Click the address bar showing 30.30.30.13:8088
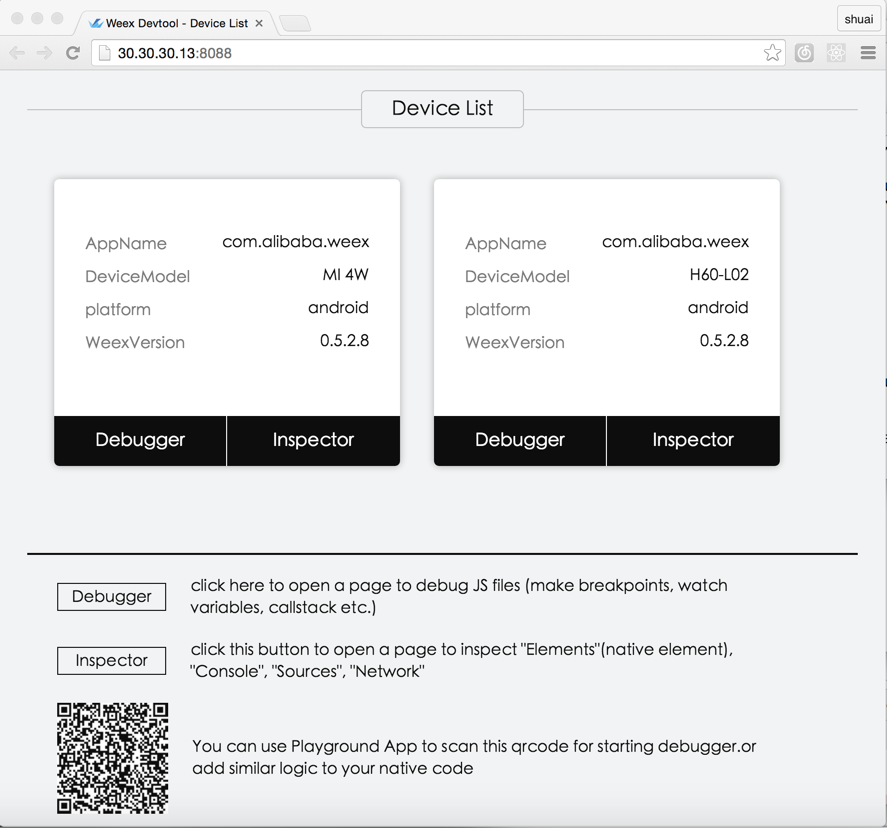The width and height of the screenshot is (887, 828). 430,53
